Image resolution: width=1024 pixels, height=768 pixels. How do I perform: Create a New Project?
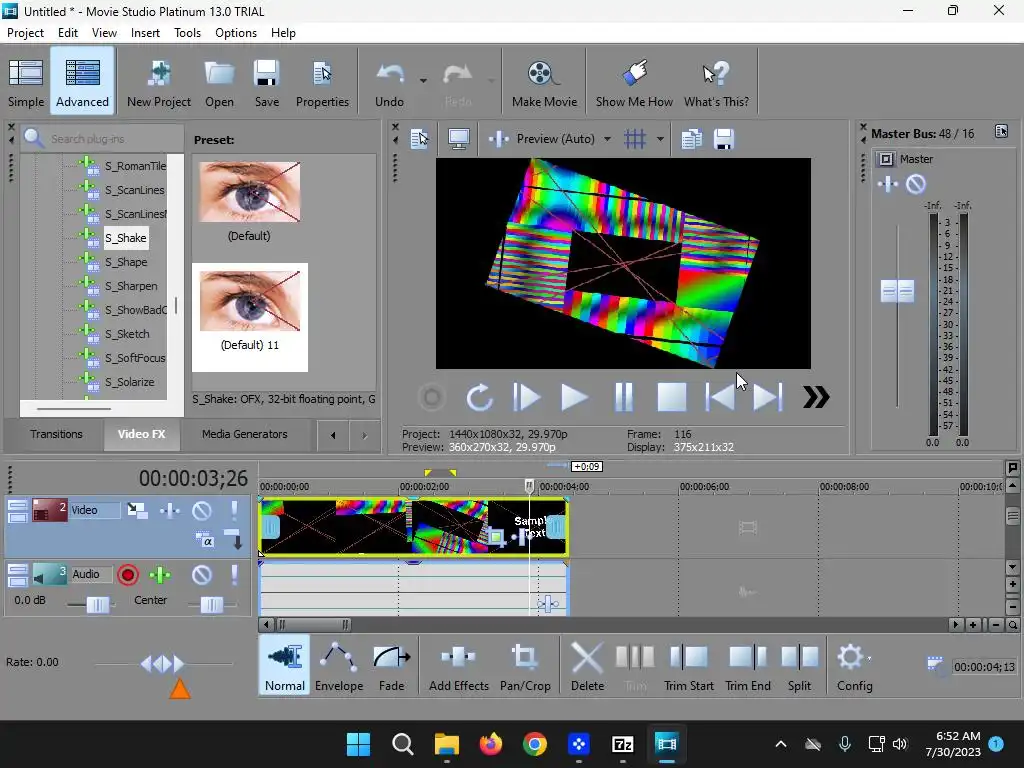tap(159, 82)
